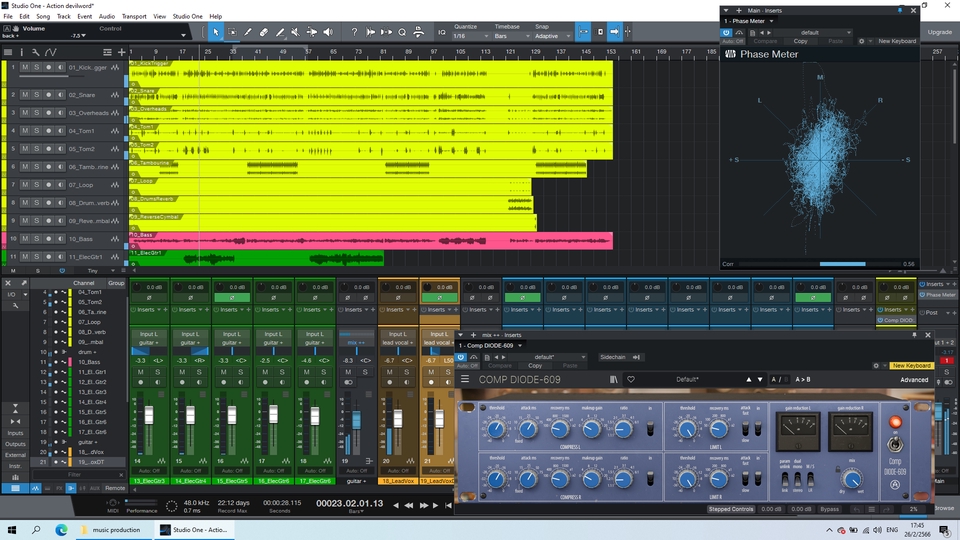This screenshot has width=960, height=540.
Task: Select the Listen speaker tool
Action: pos(328,32)
